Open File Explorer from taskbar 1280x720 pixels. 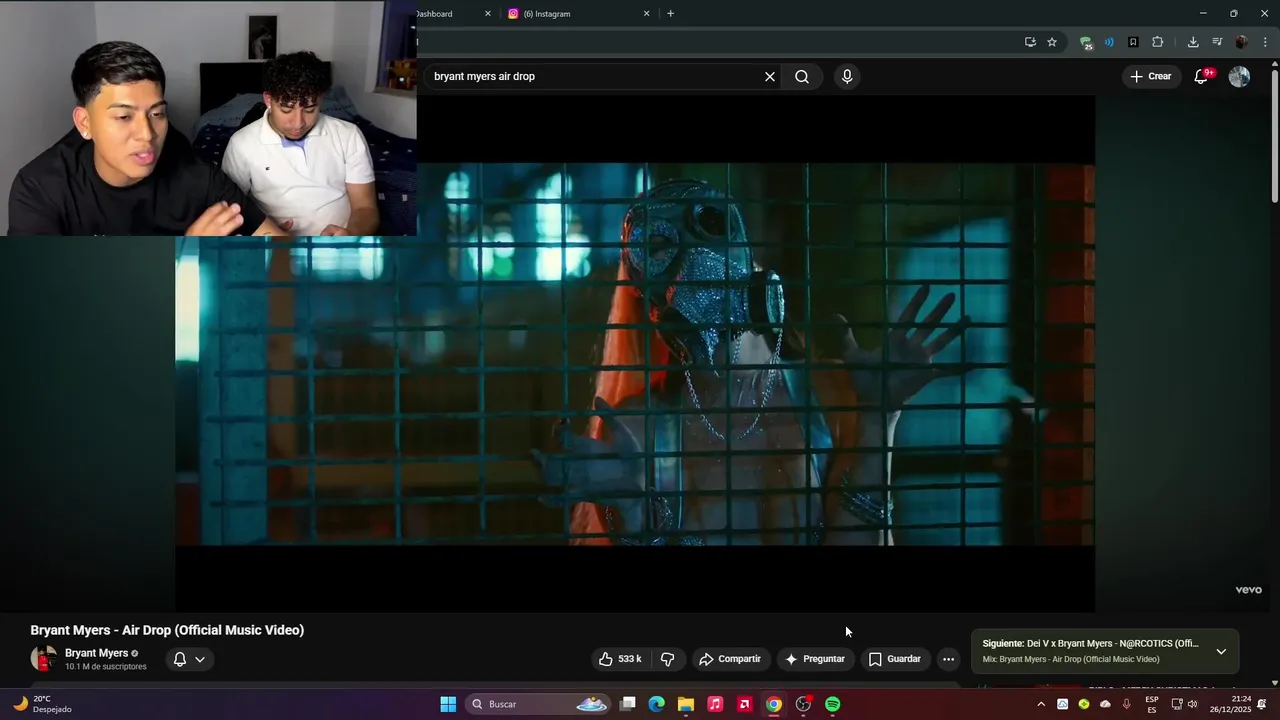tap(686, 704)
